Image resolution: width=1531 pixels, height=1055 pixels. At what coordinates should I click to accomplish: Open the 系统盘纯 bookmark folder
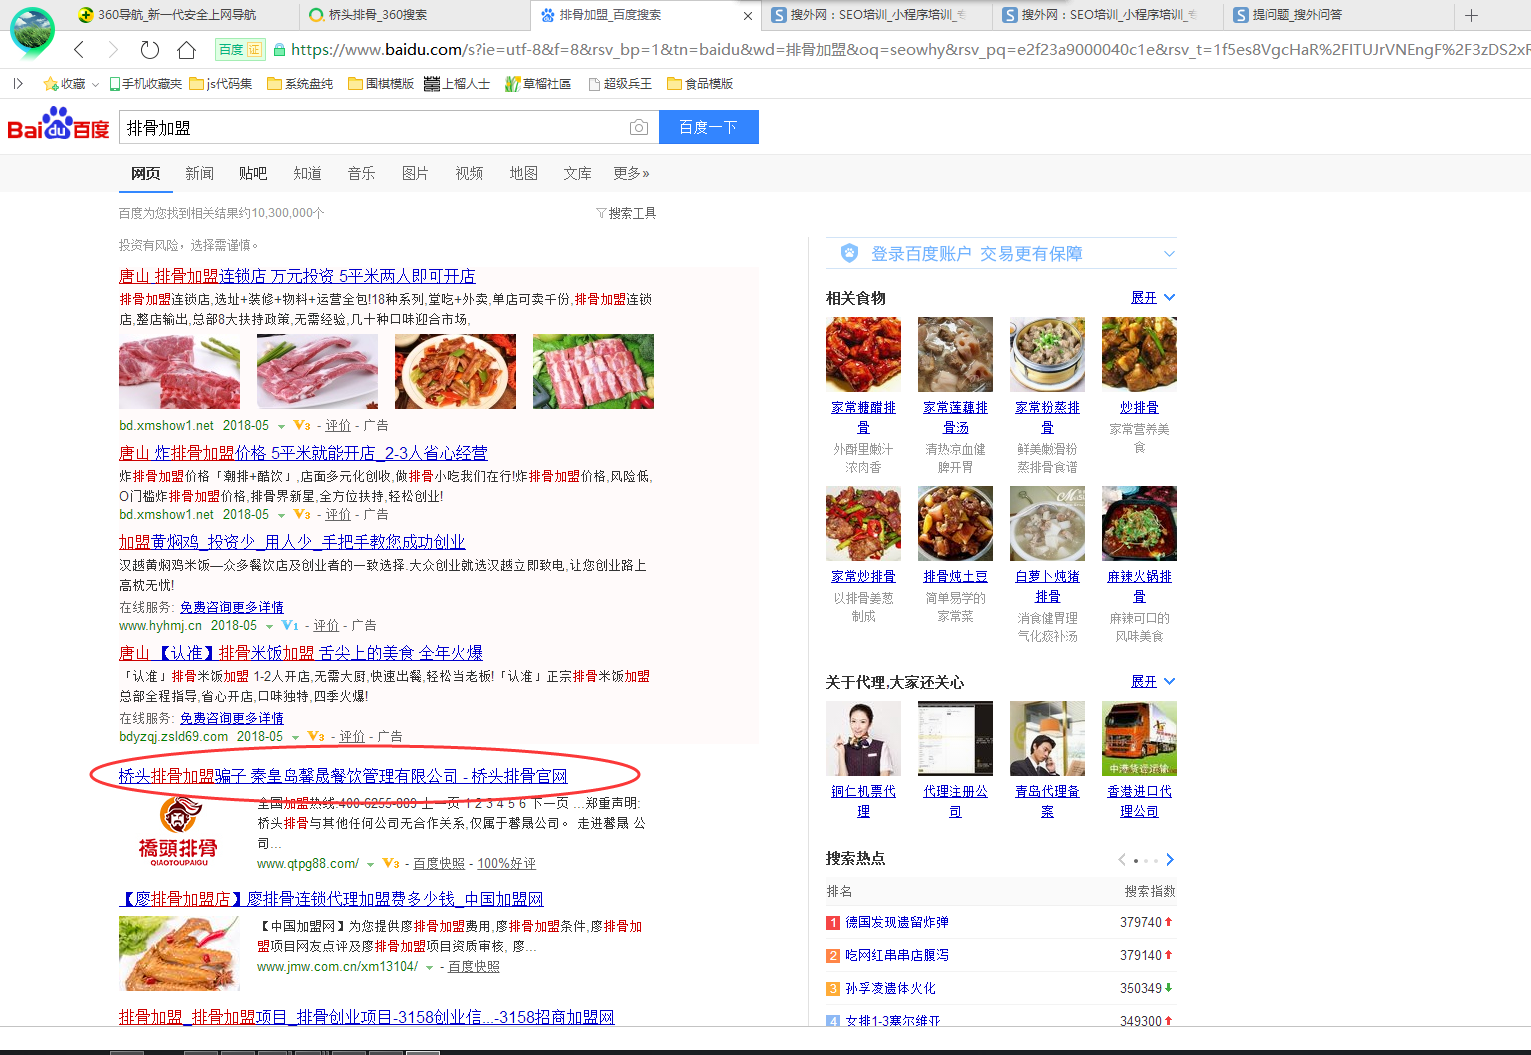click(300, 84)
